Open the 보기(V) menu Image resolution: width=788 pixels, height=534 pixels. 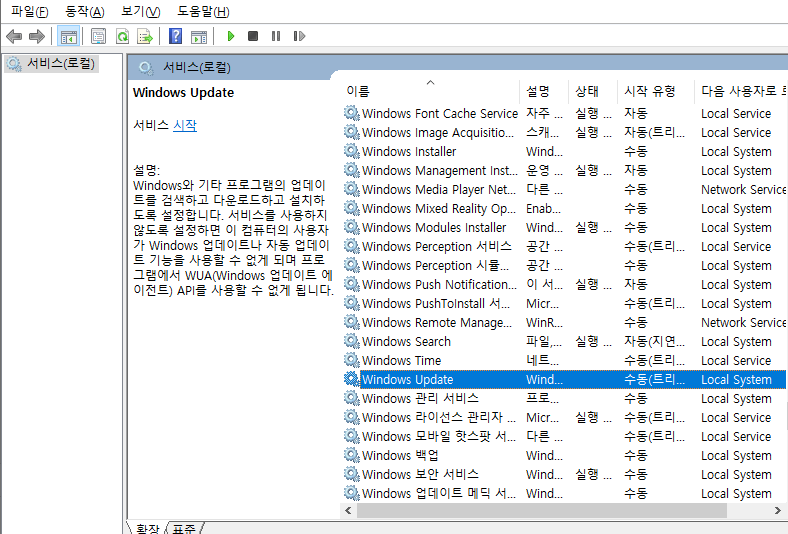pyautogui.click(x=141, y=12)
